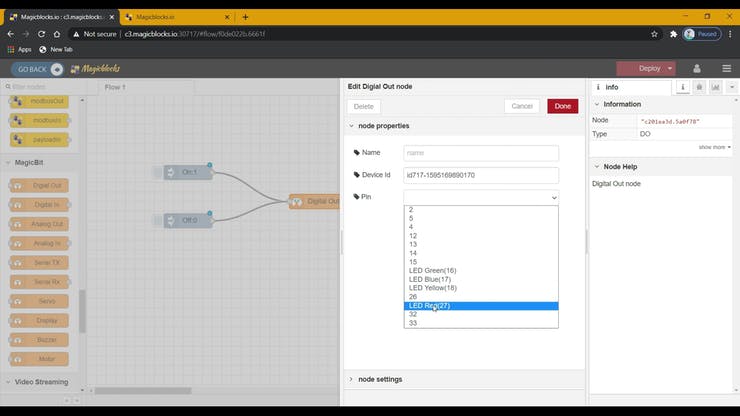
Task: Trigger the On:1 inject node button
Action: tap(157, 172)
